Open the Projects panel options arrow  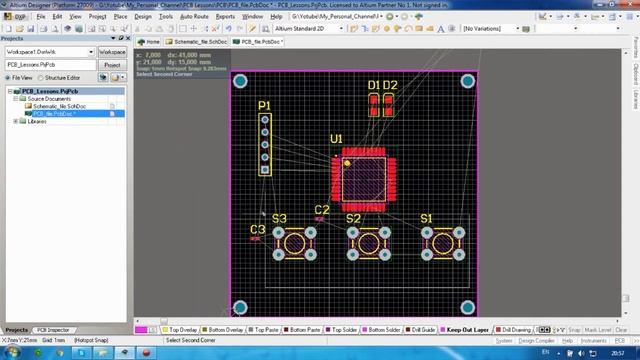coord(113,38)
